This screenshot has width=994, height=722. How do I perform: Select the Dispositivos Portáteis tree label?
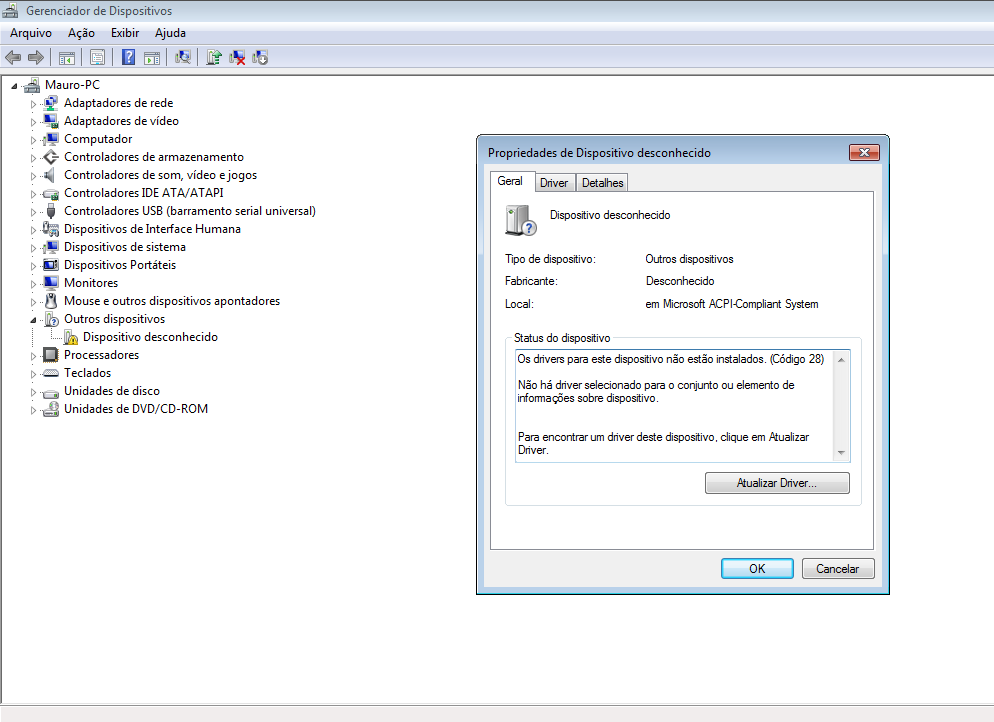tap(120, 265)
